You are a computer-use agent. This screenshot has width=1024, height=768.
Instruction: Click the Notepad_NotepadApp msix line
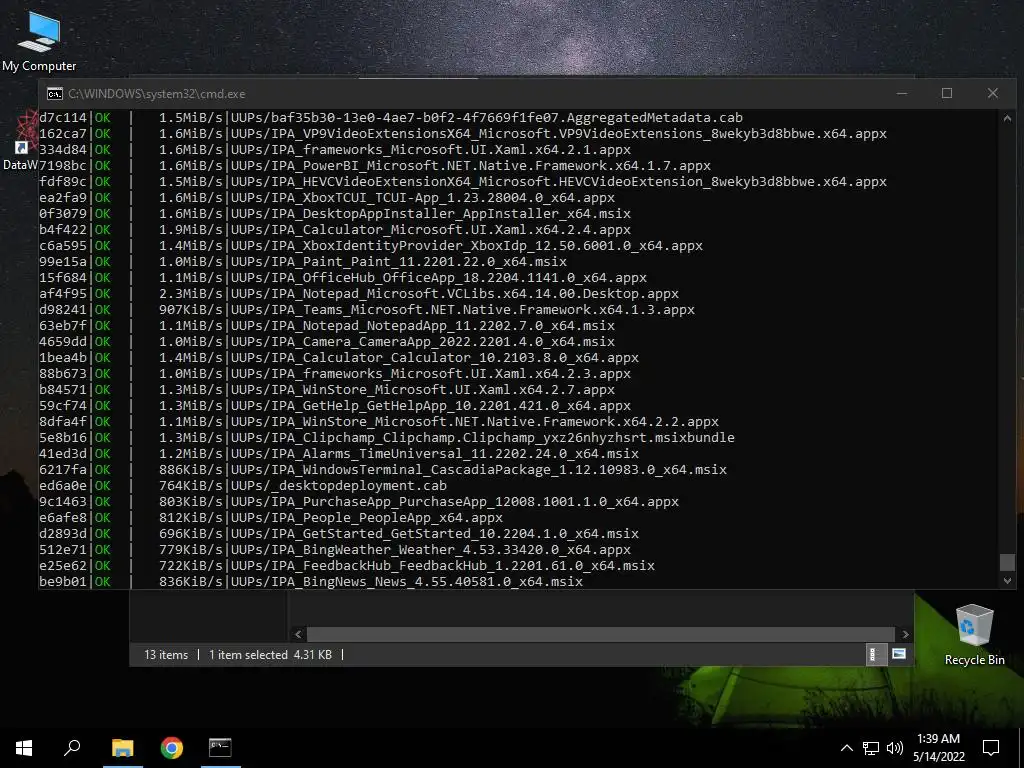tap(327, 326)
